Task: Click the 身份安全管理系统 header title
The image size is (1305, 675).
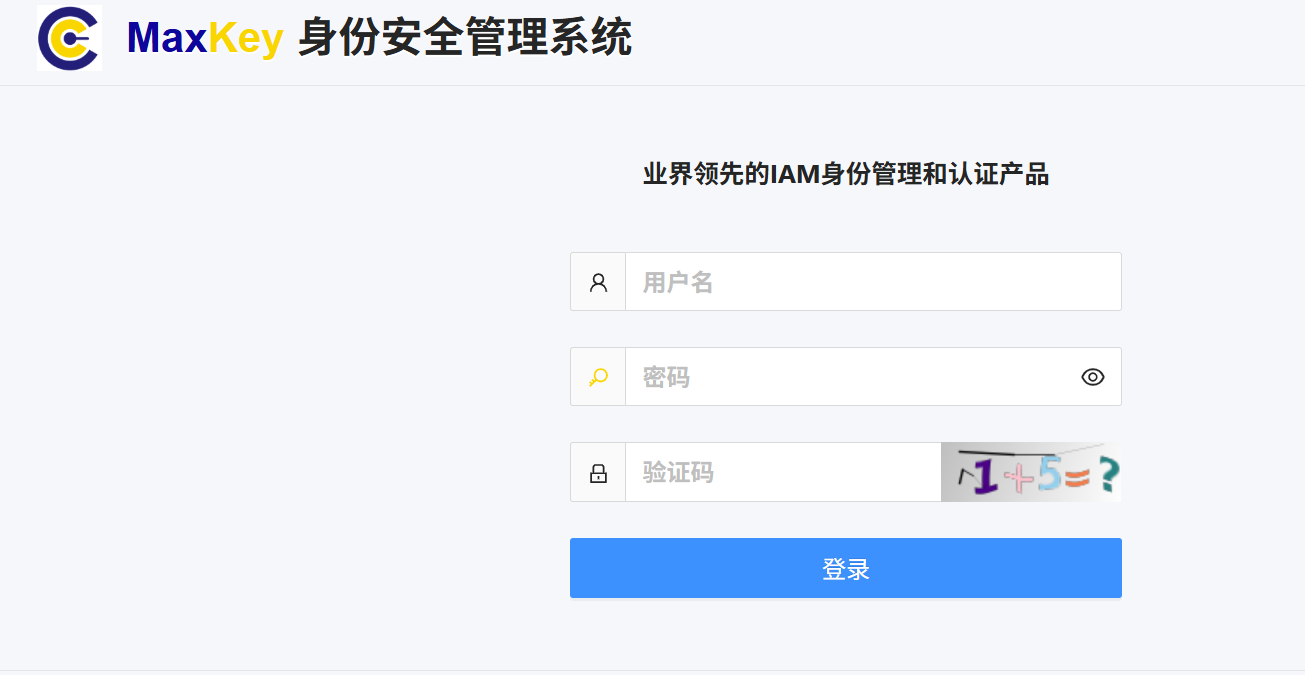Action: (x=465, y=39)
